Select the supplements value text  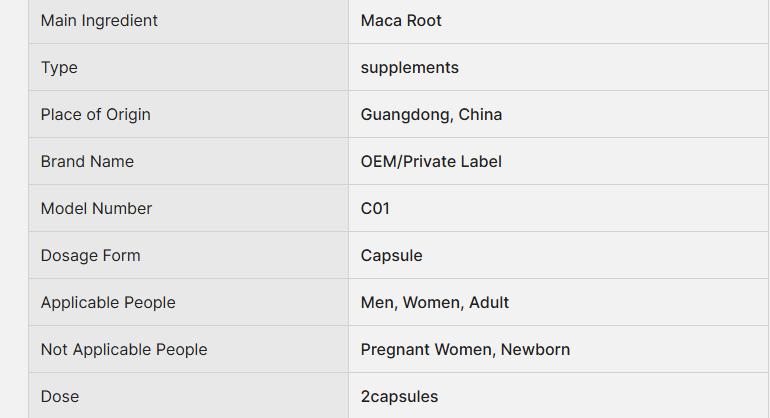(409, 68)
